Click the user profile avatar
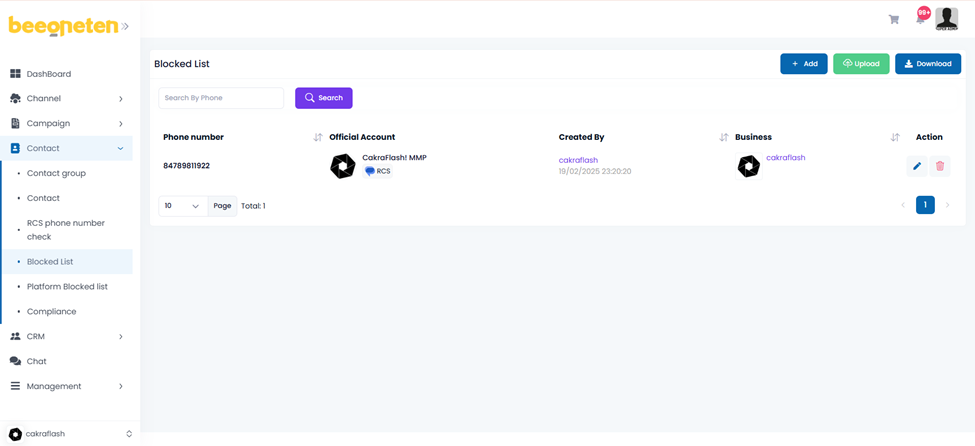Image resolution: width=975 pixels, height=446 pixels. 946,17
